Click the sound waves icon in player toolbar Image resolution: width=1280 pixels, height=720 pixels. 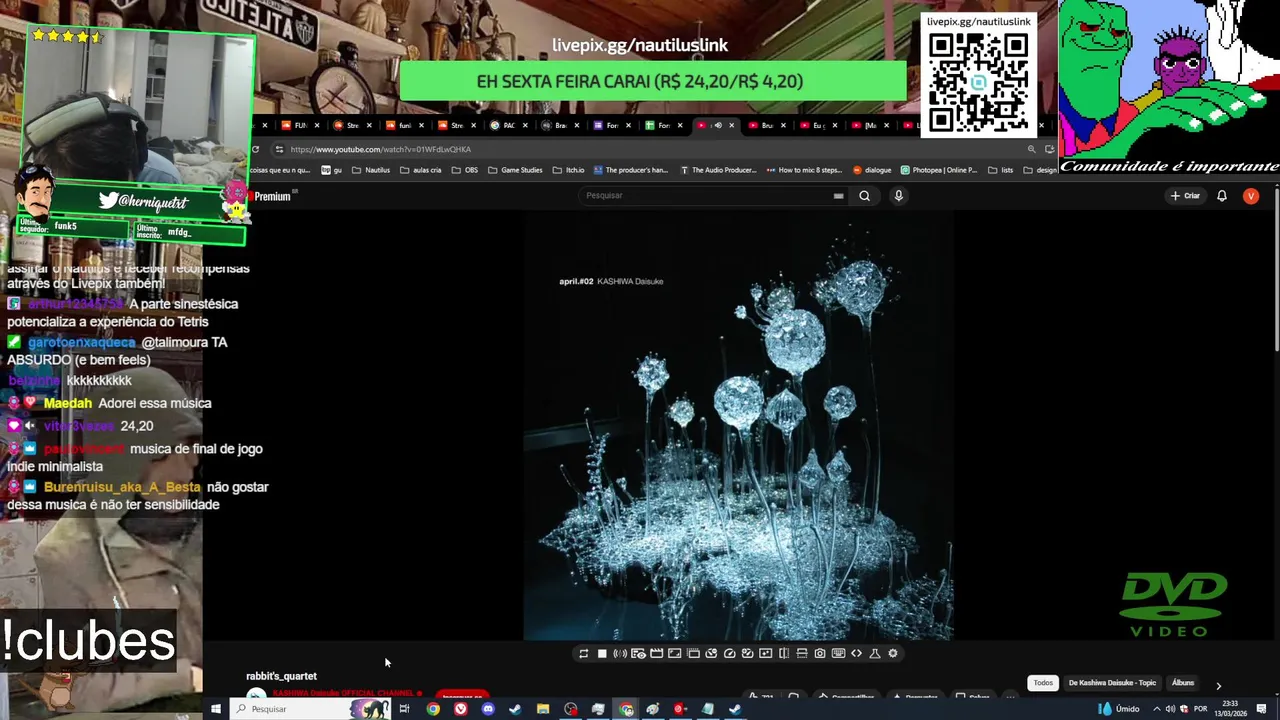(x=620, y=653)
